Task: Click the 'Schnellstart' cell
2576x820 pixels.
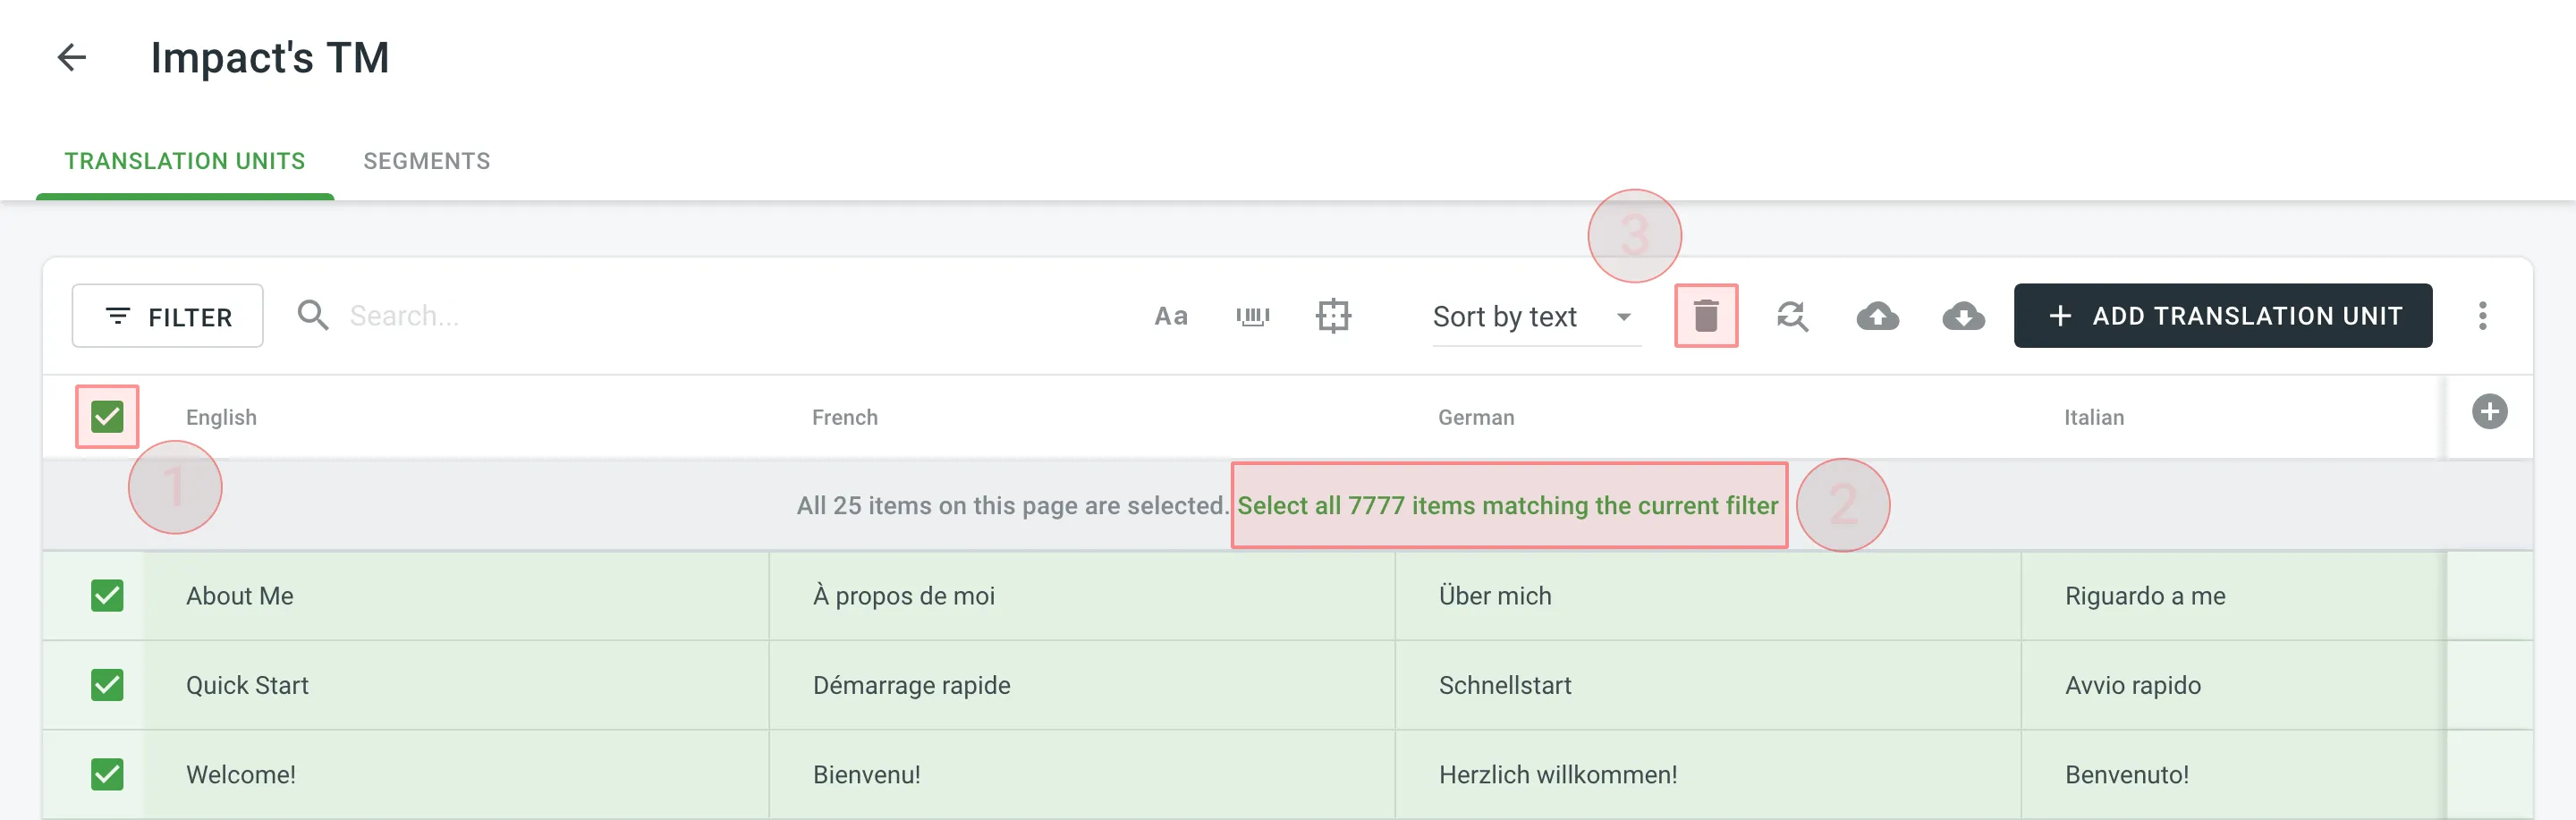Action: [x=1708, y=685]
